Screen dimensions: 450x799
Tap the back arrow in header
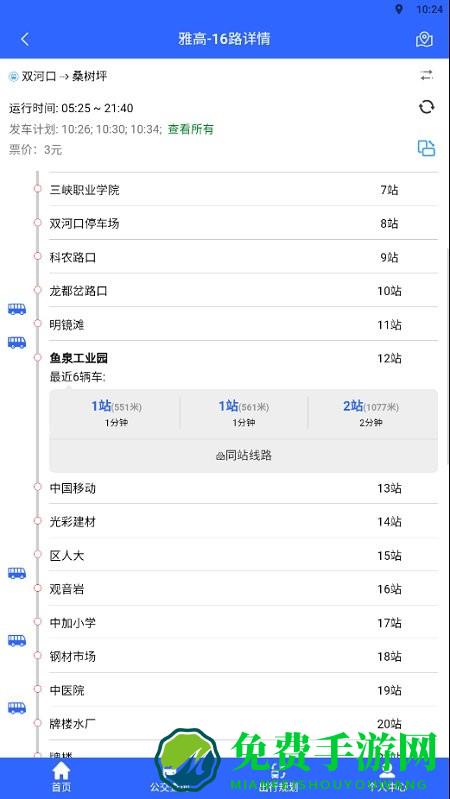click(25, 39)
